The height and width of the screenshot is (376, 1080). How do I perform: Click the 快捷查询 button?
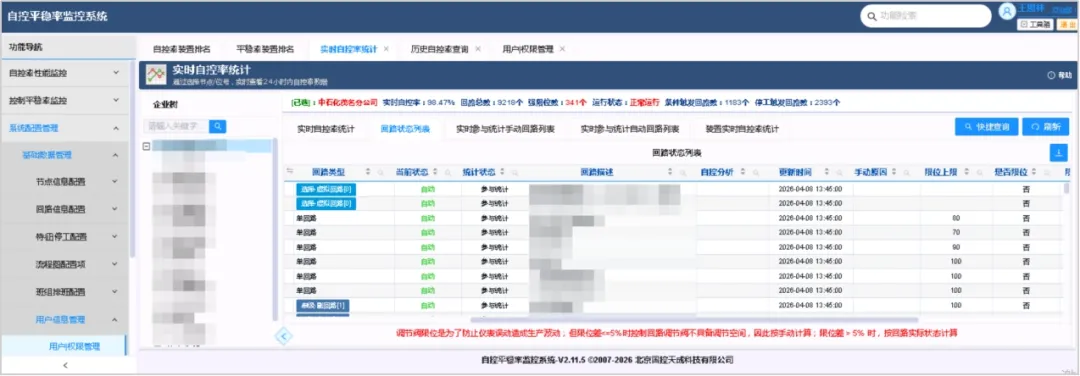987,127
